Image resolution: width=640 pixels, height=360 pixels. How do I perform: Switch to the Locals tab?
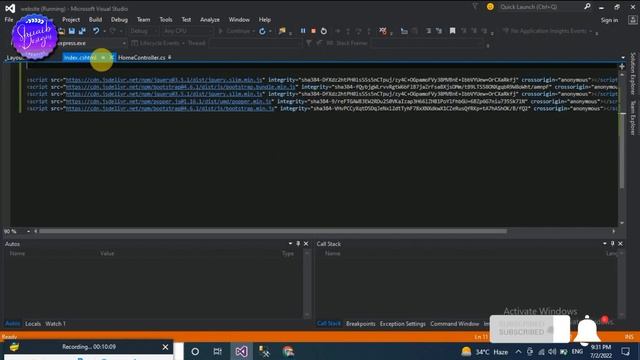tap(33, 324)
